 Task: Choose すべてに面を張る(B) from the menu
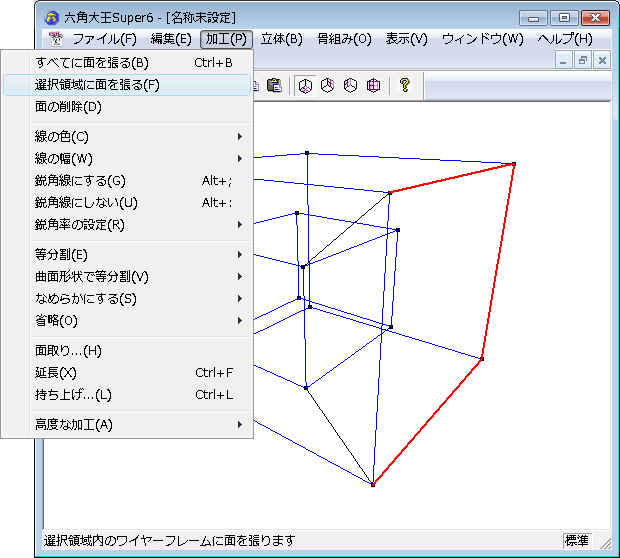pos(127,63)
